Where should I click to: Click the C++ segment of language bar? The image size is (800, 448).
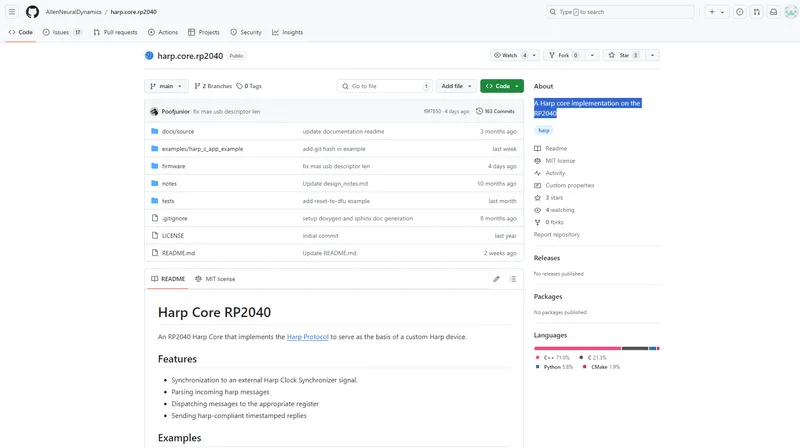tap(578, 349)
